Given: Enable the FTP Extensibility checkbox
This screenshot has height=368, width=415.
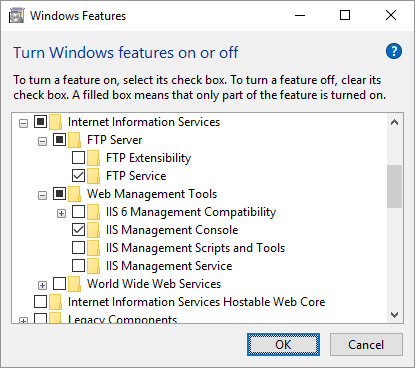Looking at the screenshot, I should 78,158.
